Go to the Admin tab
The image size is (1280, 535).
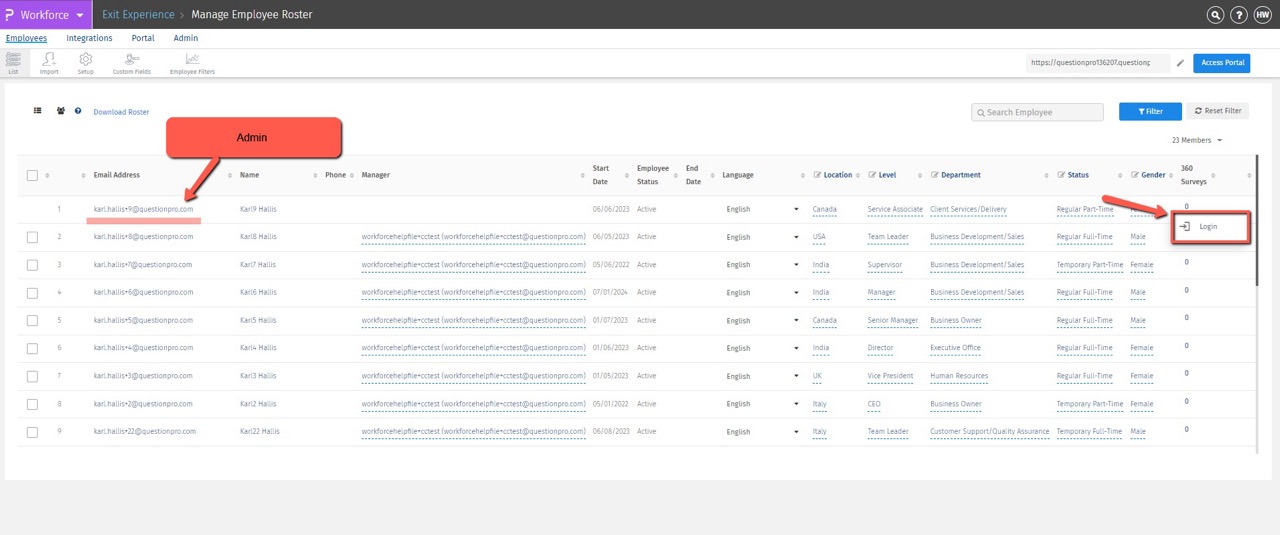pyautogui.click(x=185, y=38)
